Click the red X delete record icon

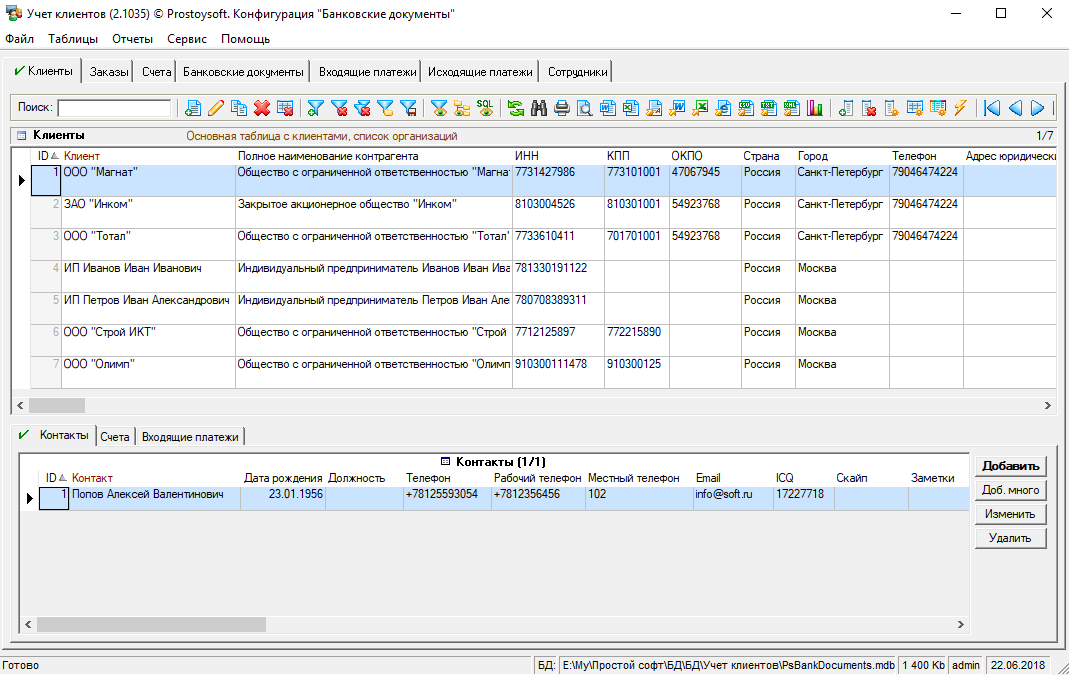click(x=262, y=108)
